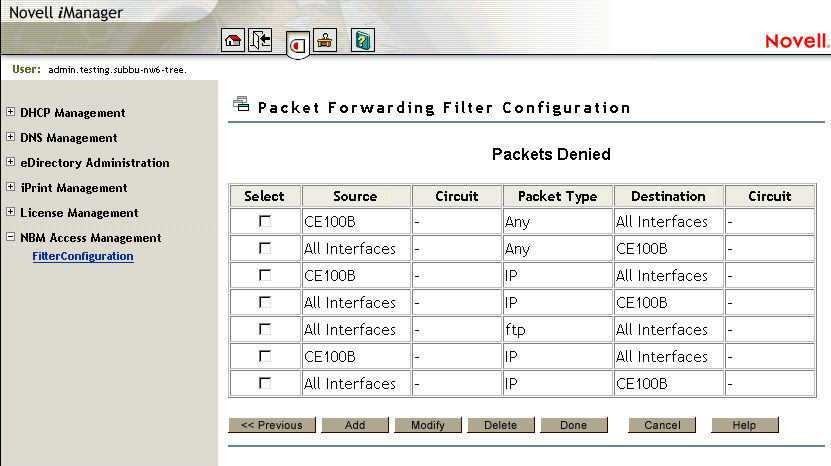Click the user name admin.testing.subbu-nw6-tree
The image size is (831, 466).
(117, 69)
